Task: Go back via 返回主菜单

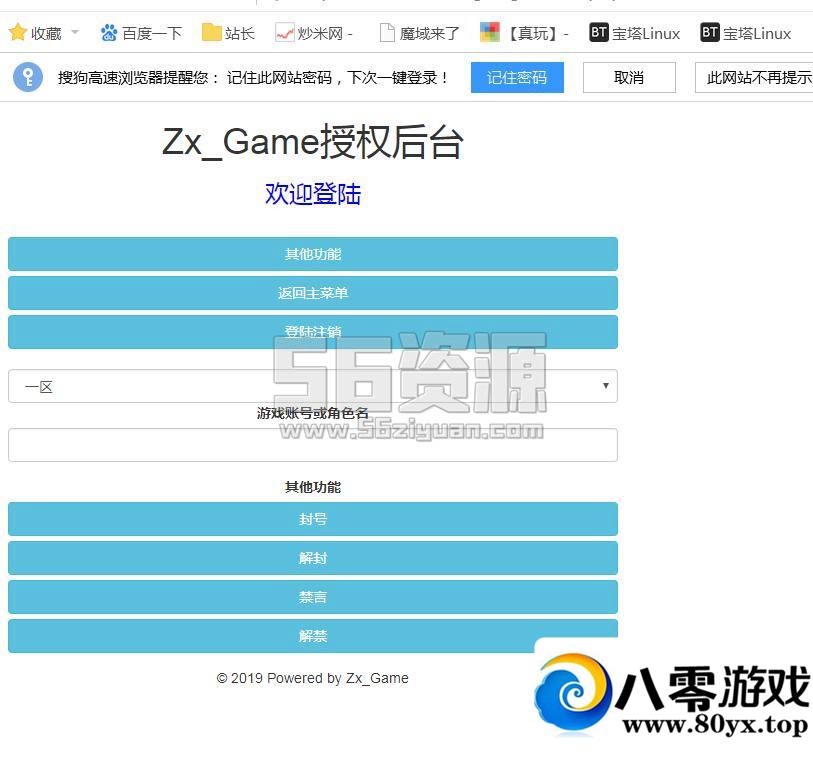Action: 312,293
